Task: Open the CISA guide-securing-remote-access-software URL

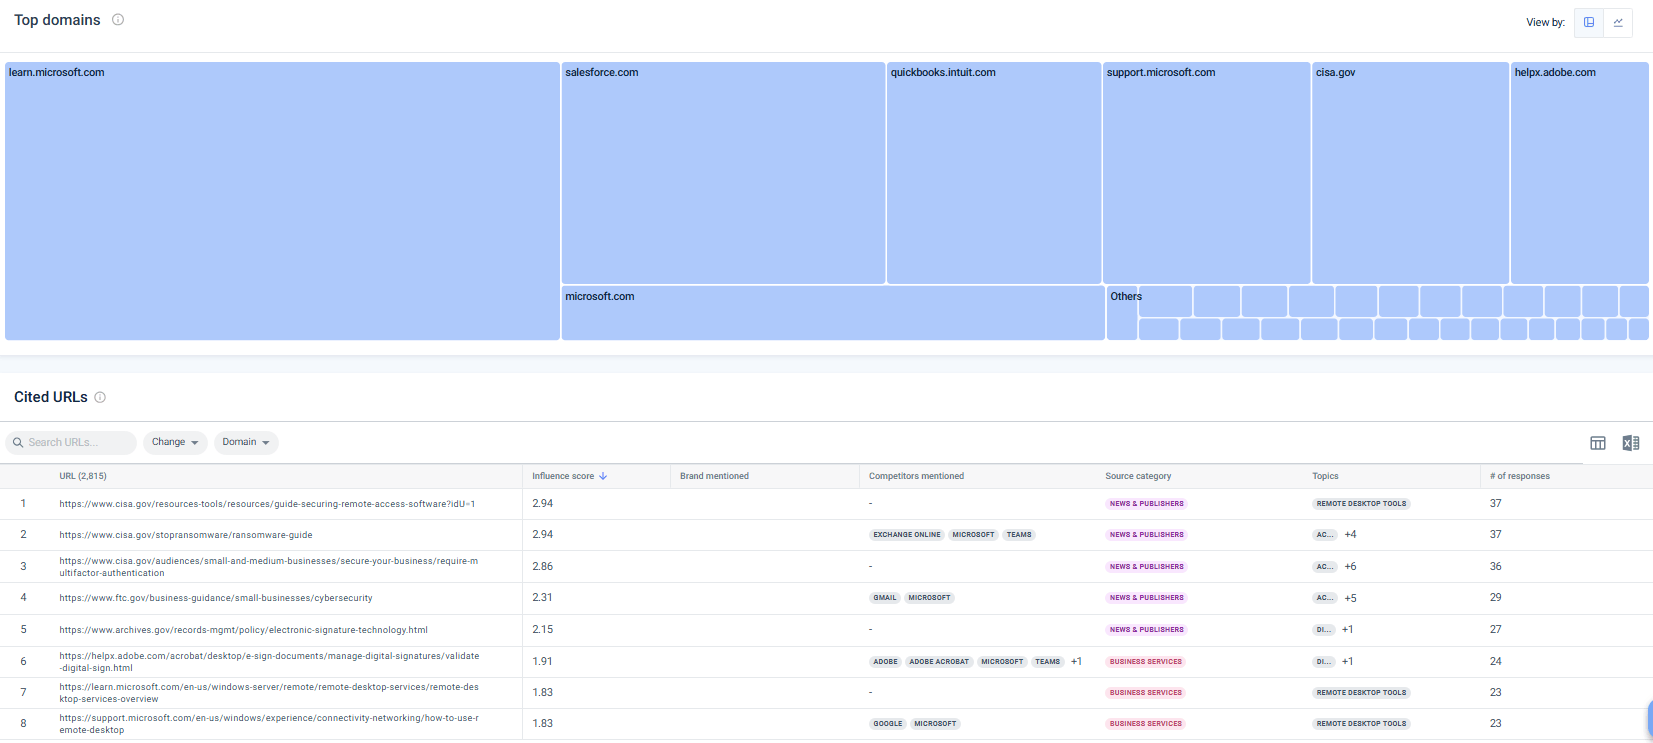Action: (267, 504)
